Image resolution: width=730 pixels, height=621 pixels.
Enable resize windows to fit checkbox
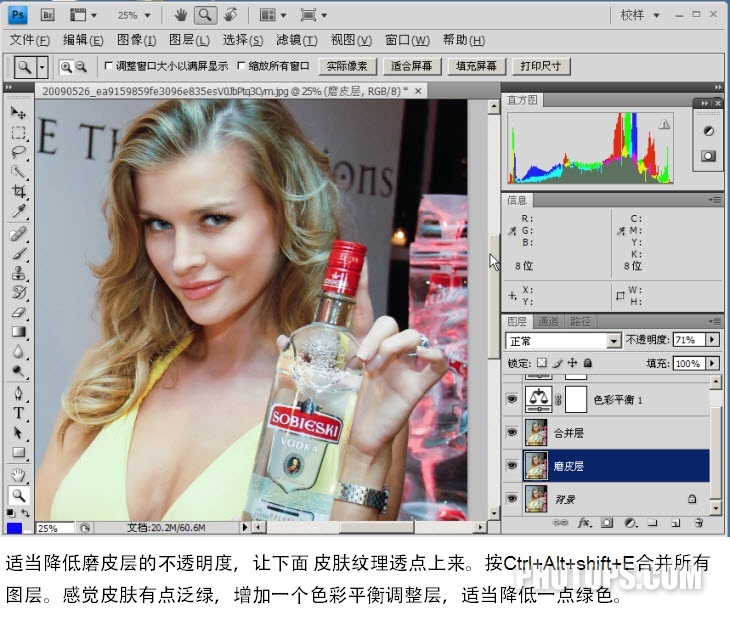tap(108, 66)
